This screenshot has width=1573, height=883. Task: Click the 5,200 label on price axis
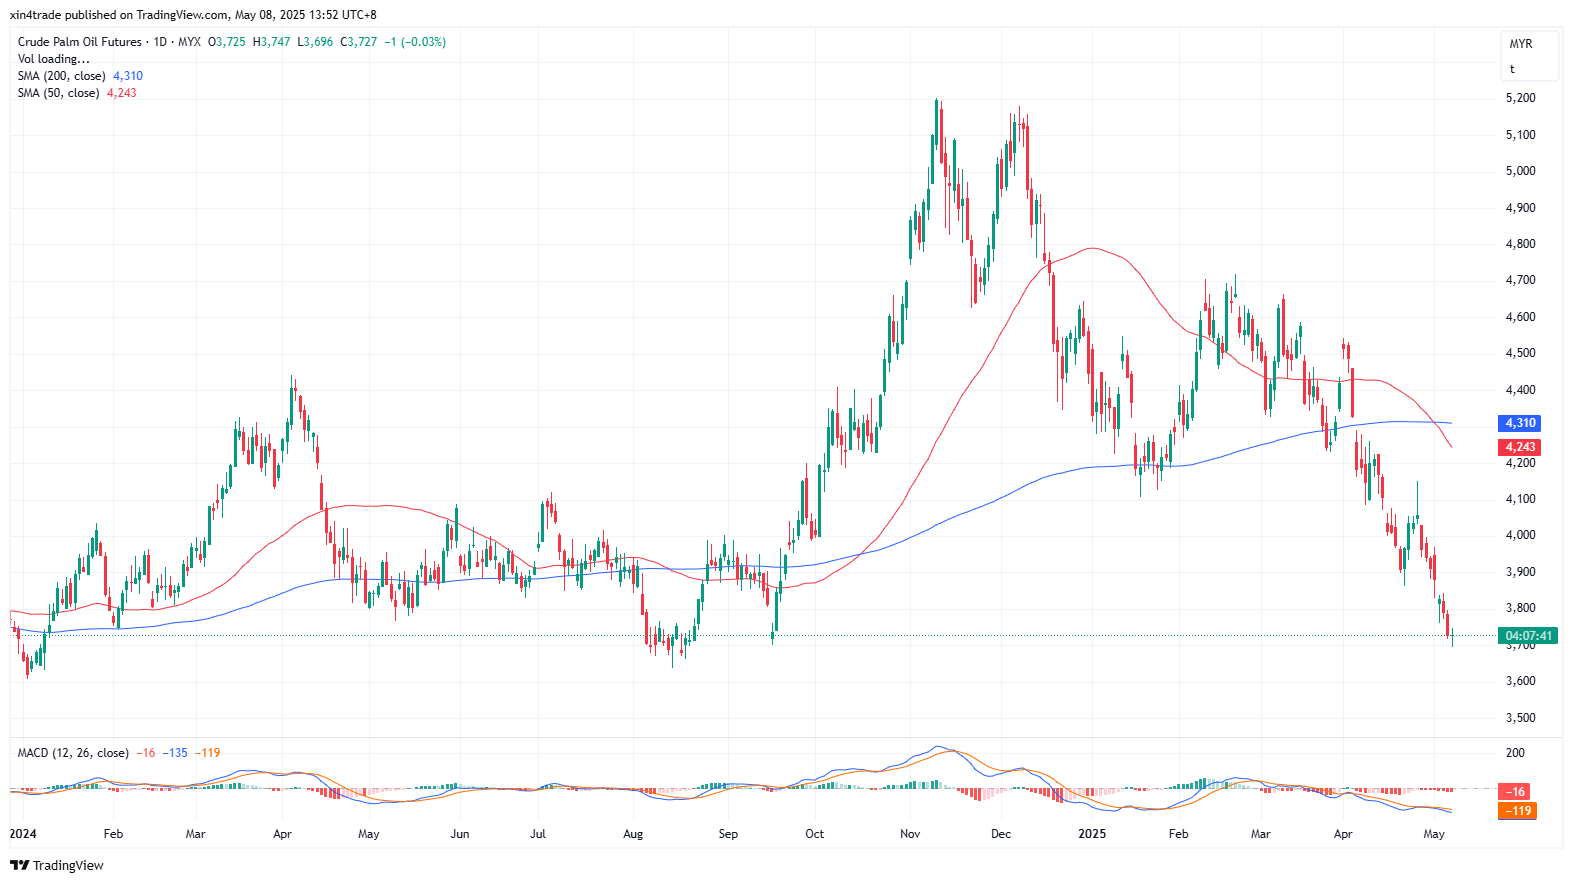(x=1520, y=98)
